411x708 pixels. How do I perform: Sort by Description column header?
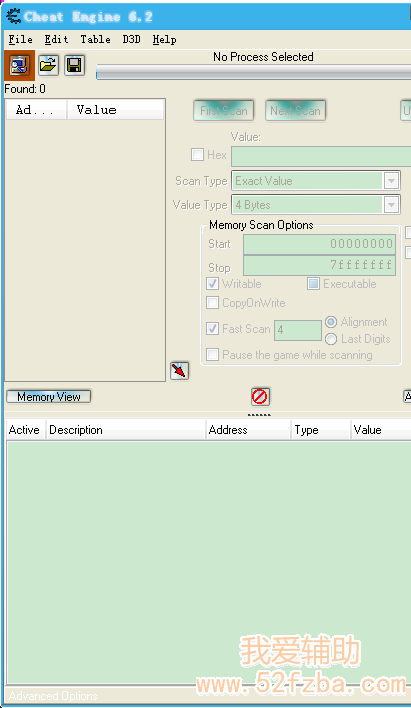[126, 430]
